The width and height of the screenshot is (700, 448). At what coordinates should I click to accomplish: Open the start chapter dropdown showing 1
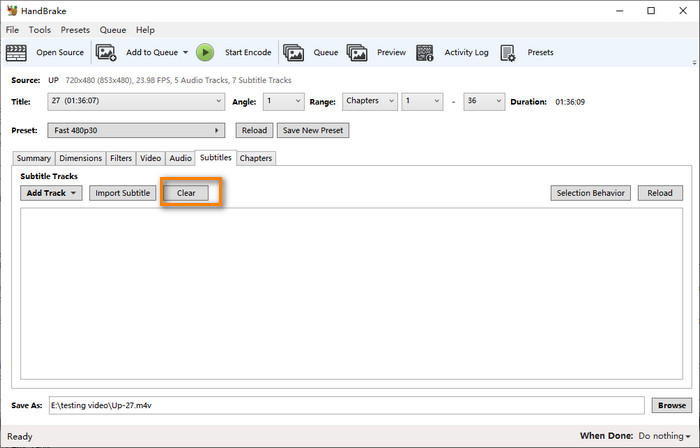coord(422,101)
